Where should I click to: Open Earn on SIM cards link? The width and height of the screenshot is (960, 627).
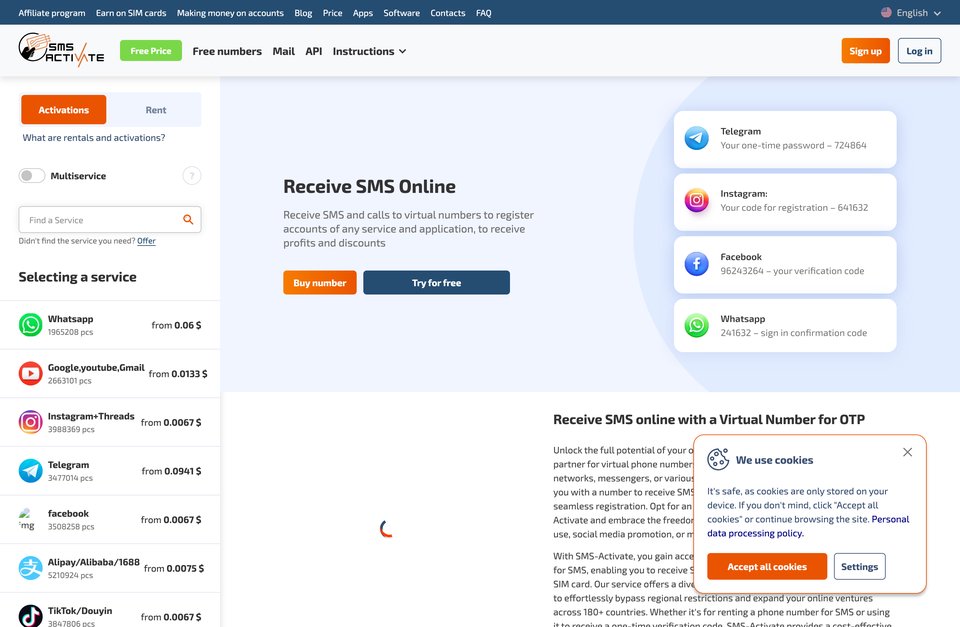(131, 13)
